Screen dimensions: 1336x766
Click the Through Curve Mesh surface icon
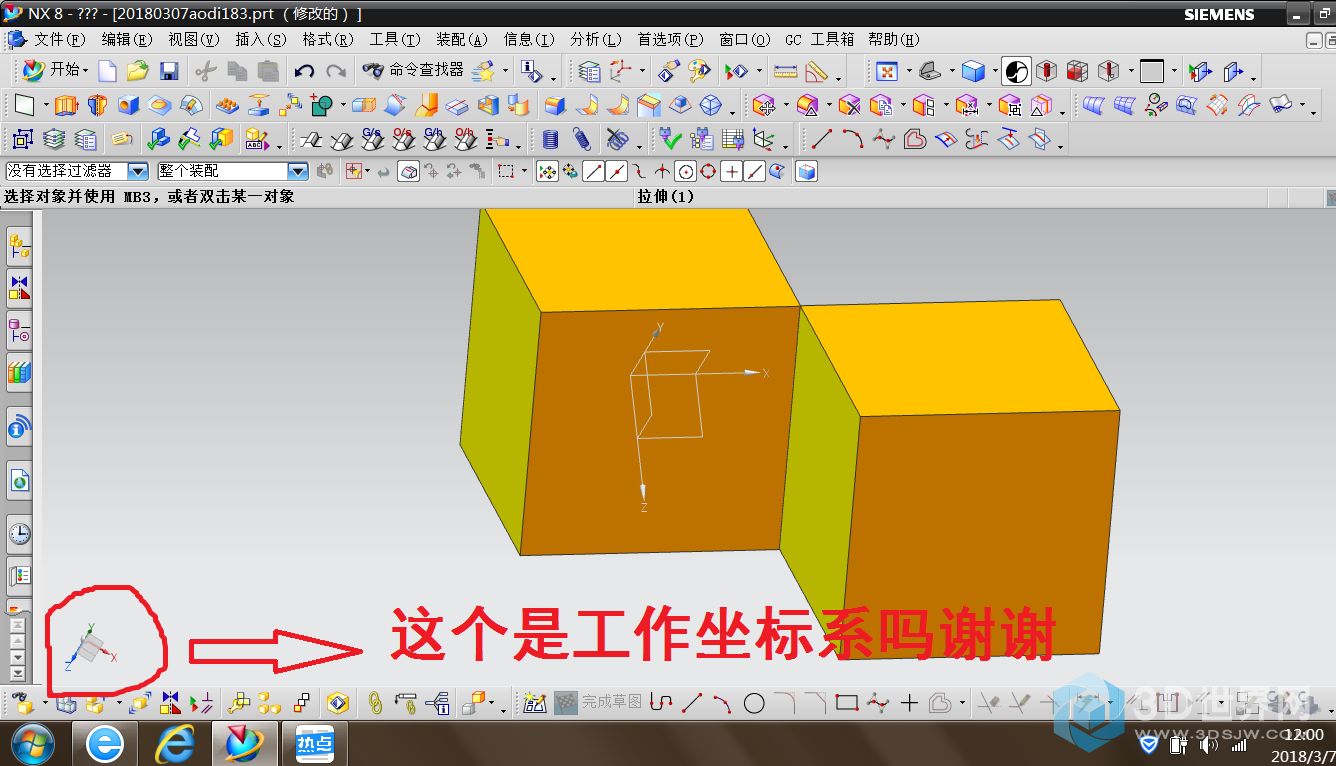pyautogui.click(x=1125, y=105)
